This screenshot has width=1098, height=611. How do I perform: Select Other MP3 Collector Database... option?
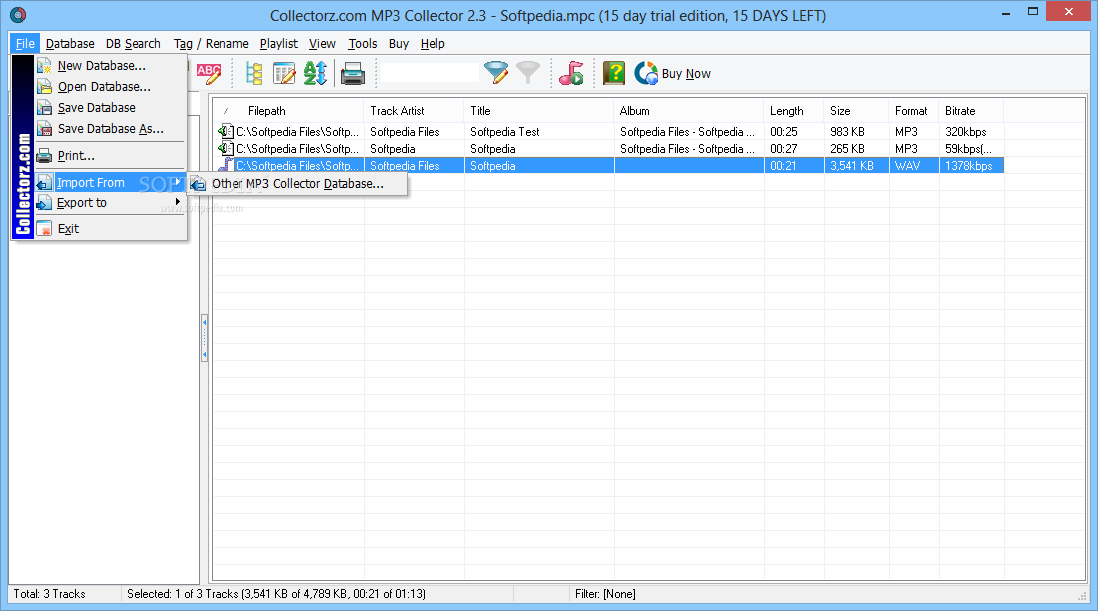(298, 183)
